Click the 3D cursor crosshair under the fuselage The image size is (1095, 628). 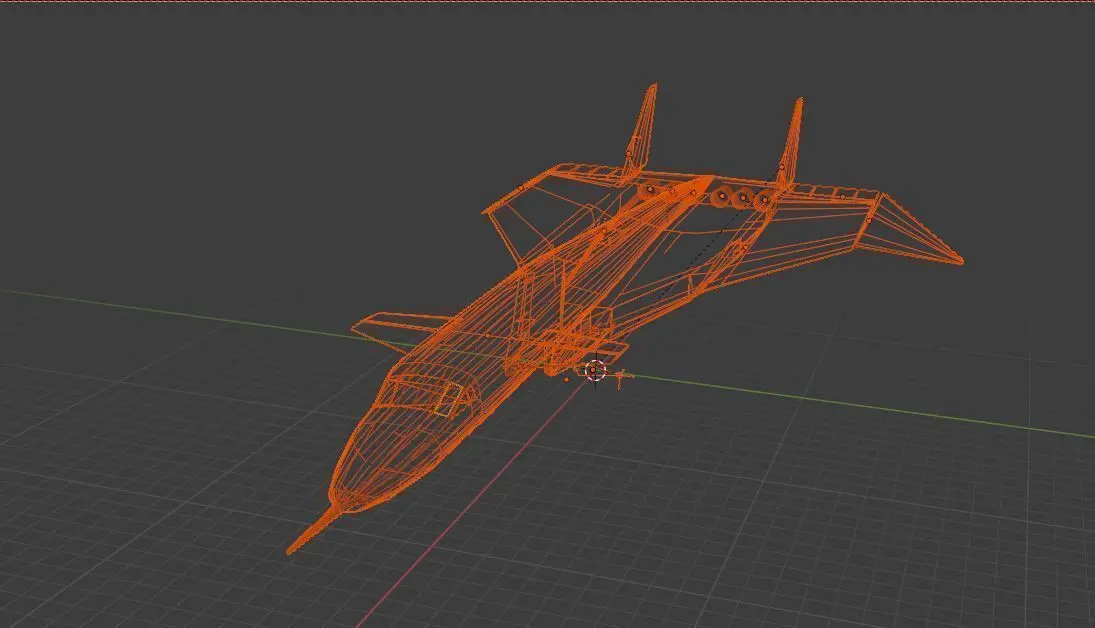[594, 371]
